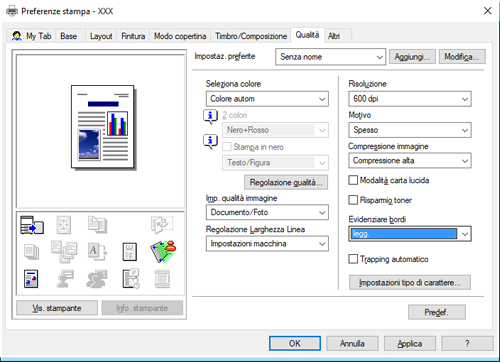The image size is (500, 362).
Task: Click the Applica button
Action: (x=410, y=343)
